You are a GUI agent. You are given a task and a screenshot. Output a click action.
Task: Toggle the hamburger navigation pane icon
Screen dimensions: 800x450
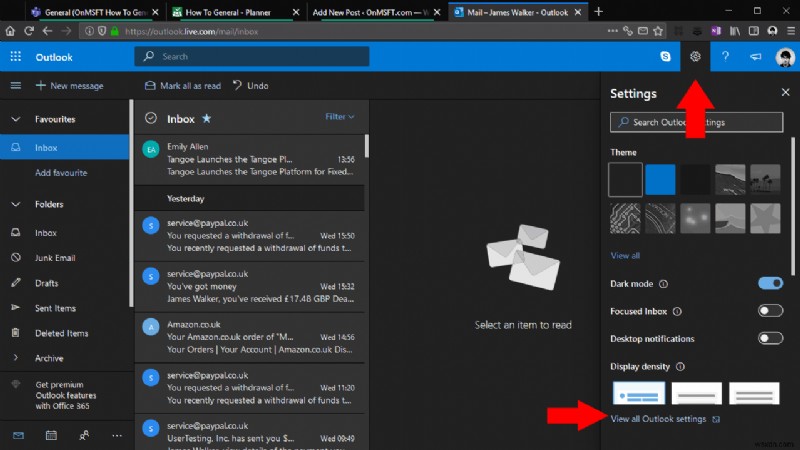click(x=16, y=86)
